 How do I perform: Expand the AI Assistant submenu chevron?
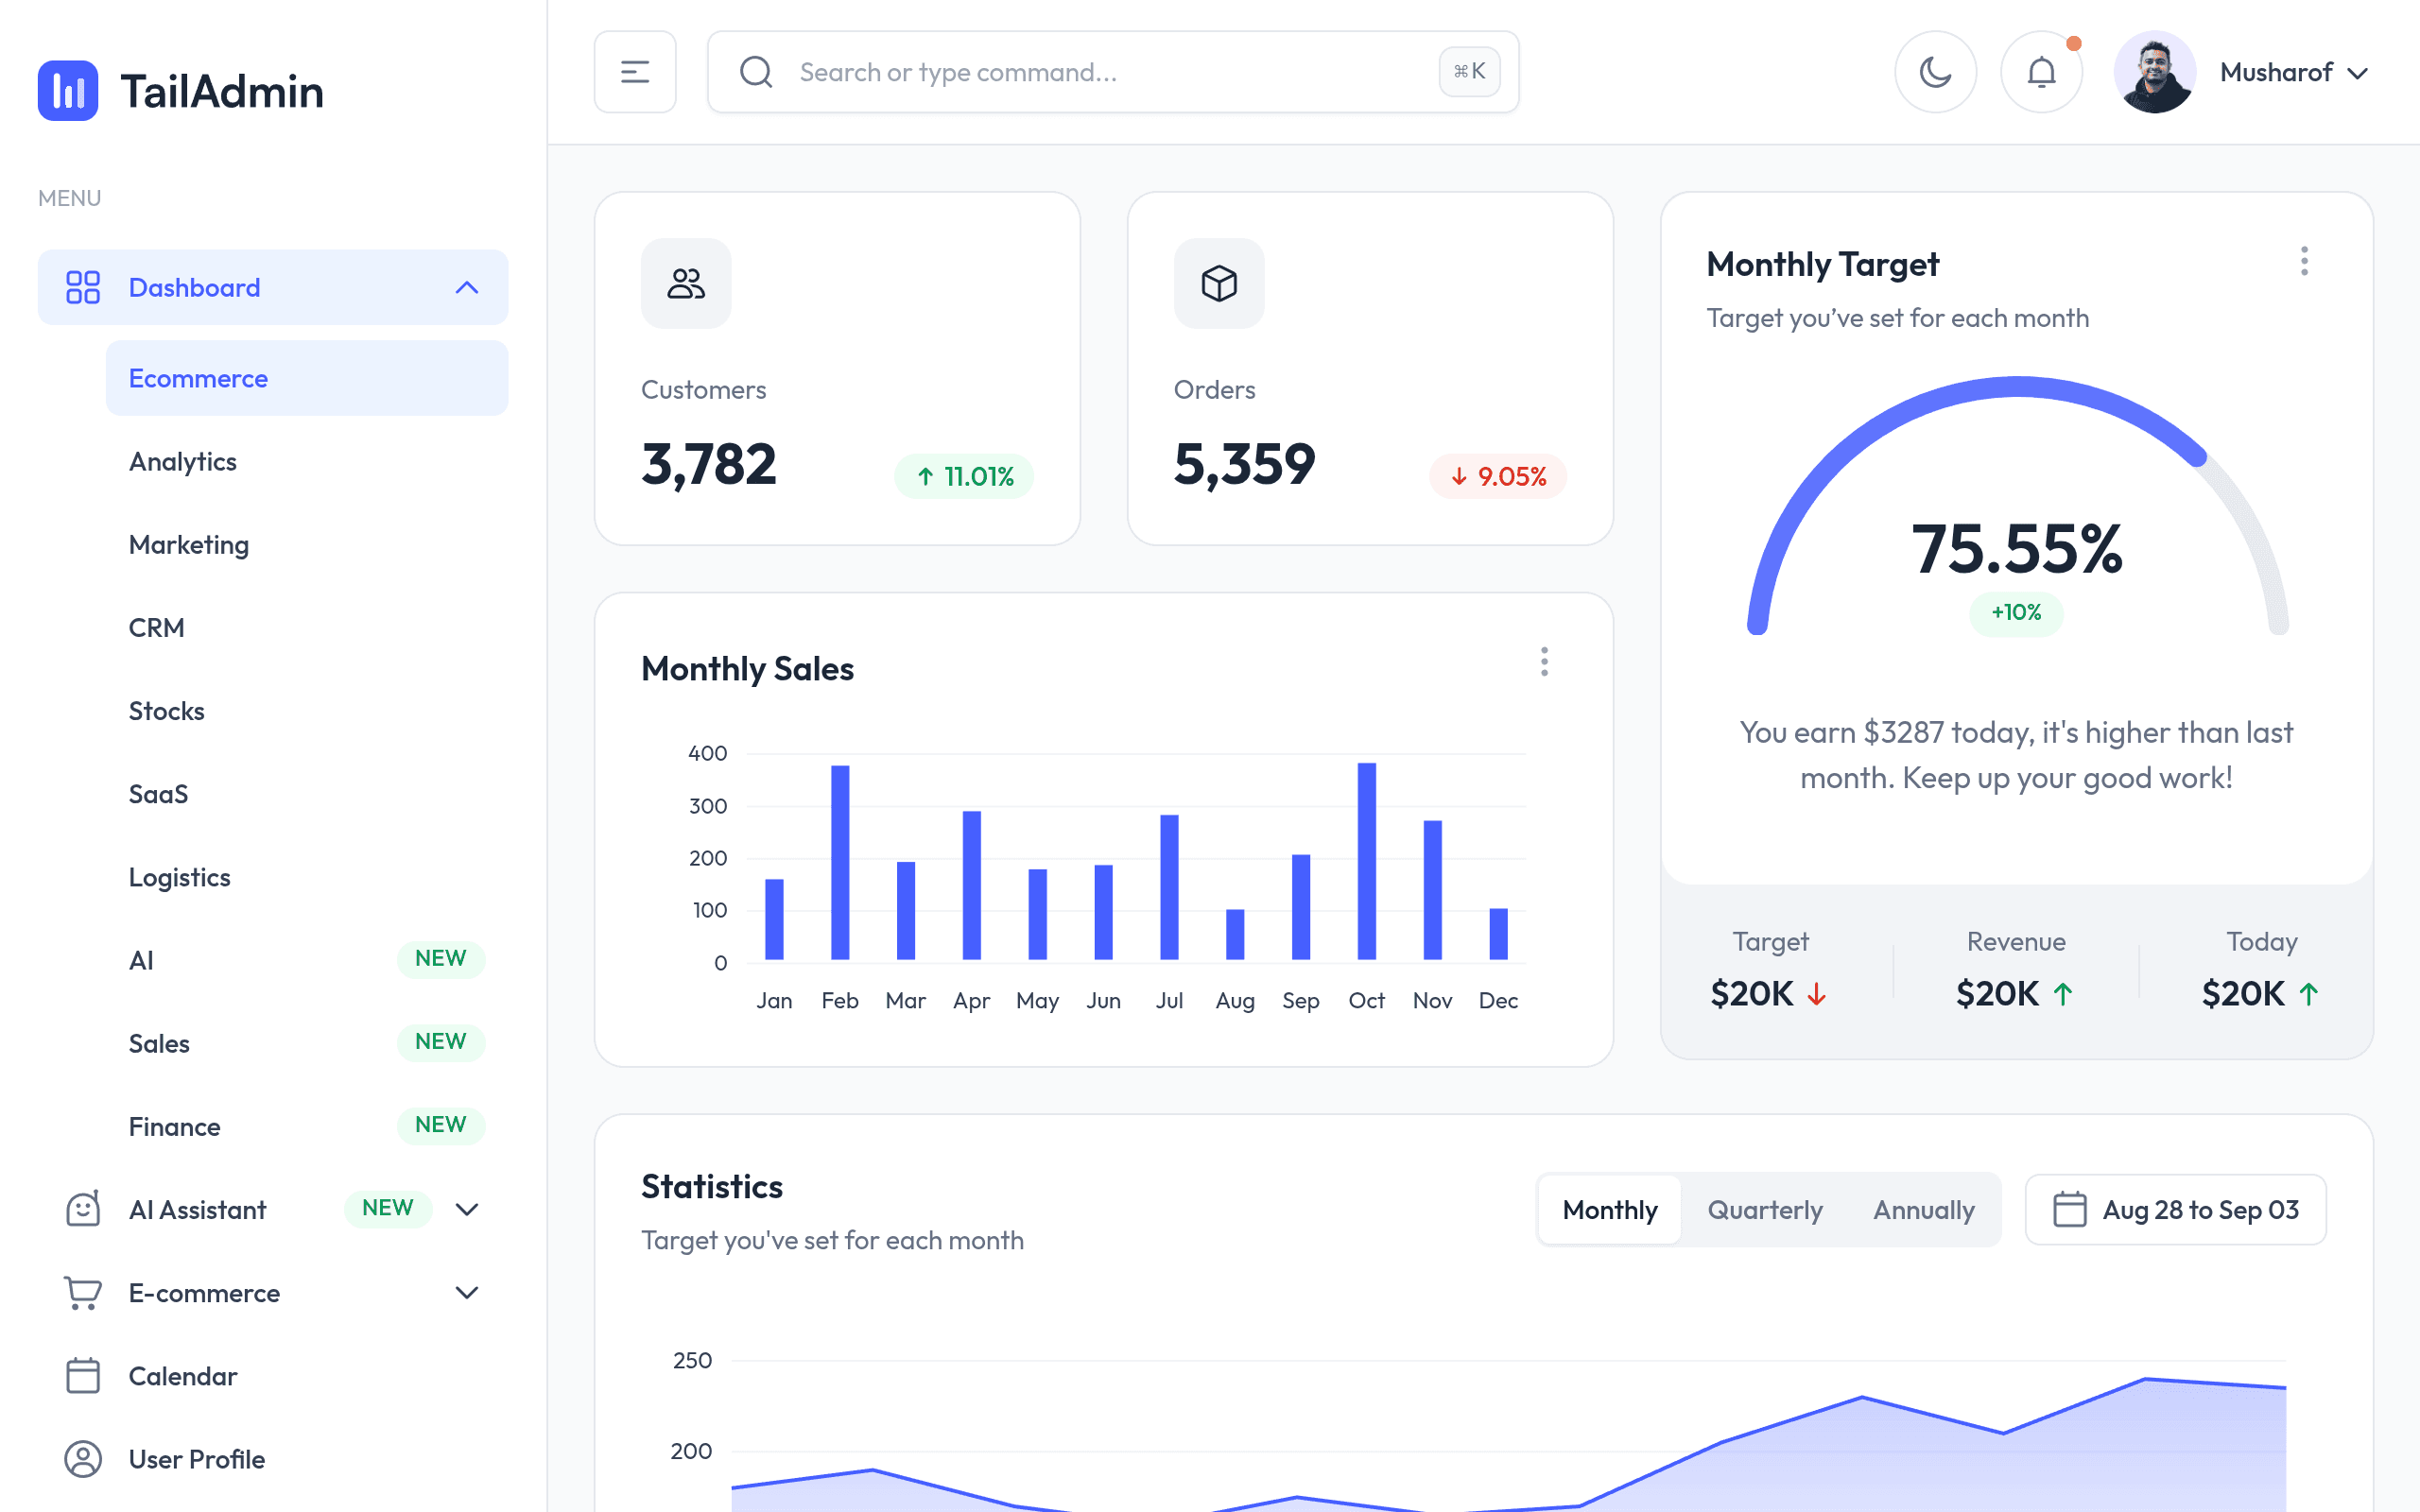[467, 1209]
